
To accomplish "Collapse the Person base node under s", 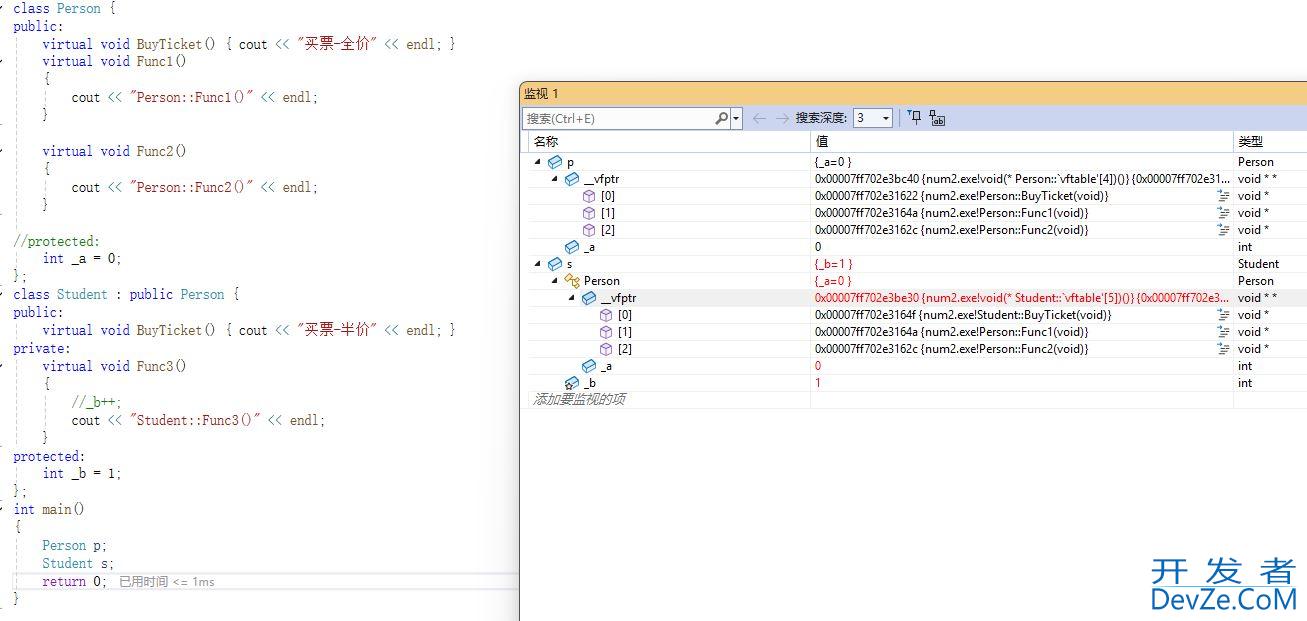I will 555,281.
